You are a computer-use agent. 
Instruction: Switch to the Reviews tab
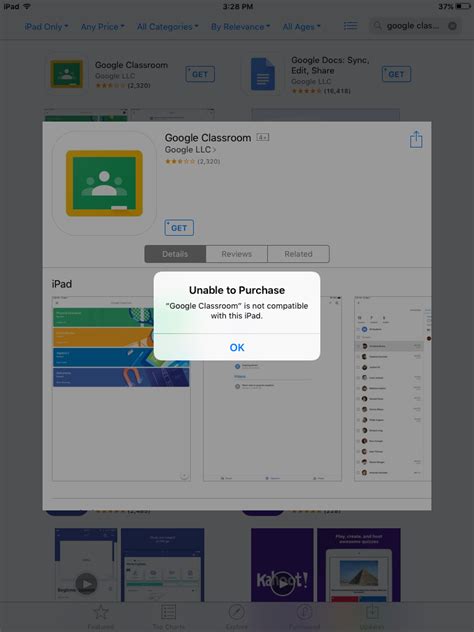click(x=237, y=254)
